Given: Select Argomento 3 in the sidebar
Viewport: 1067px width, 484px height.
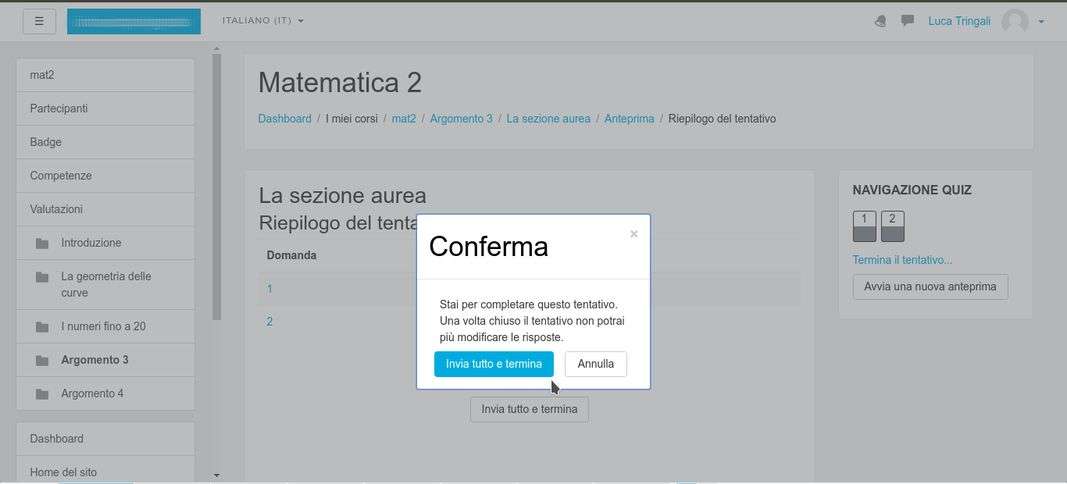Looking at the screenshot, I should (105, 360).
